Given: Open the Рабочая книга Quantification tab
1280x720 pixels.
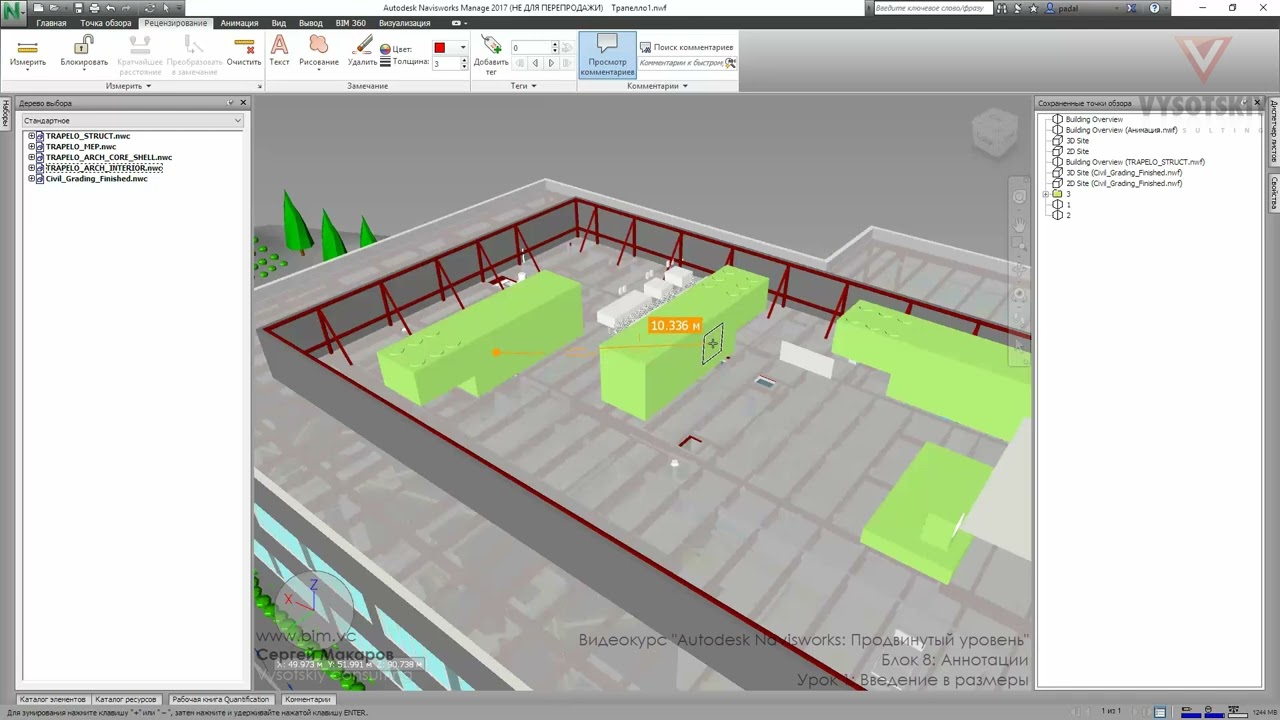Looking at the screenshot, I should point(221,700).
